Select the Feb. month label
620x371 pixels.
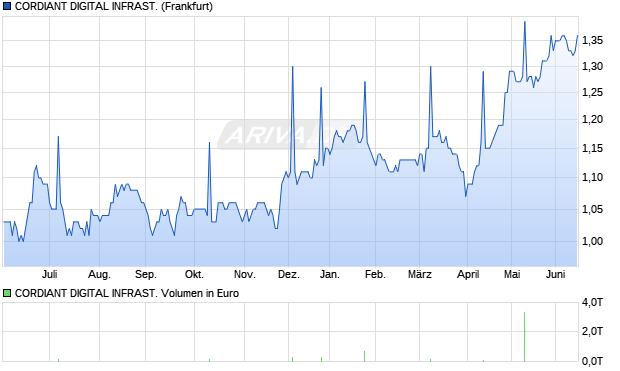[x=375, y=274]
